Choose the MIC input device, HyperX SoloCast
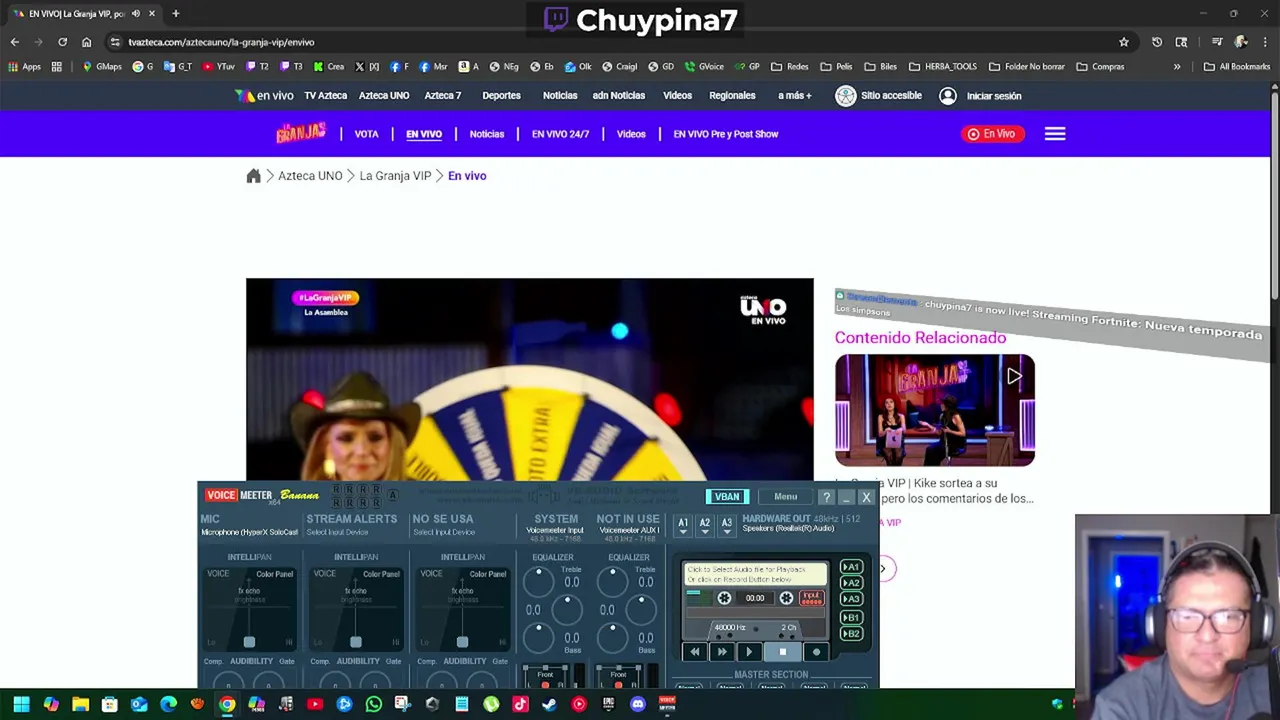 249,532
